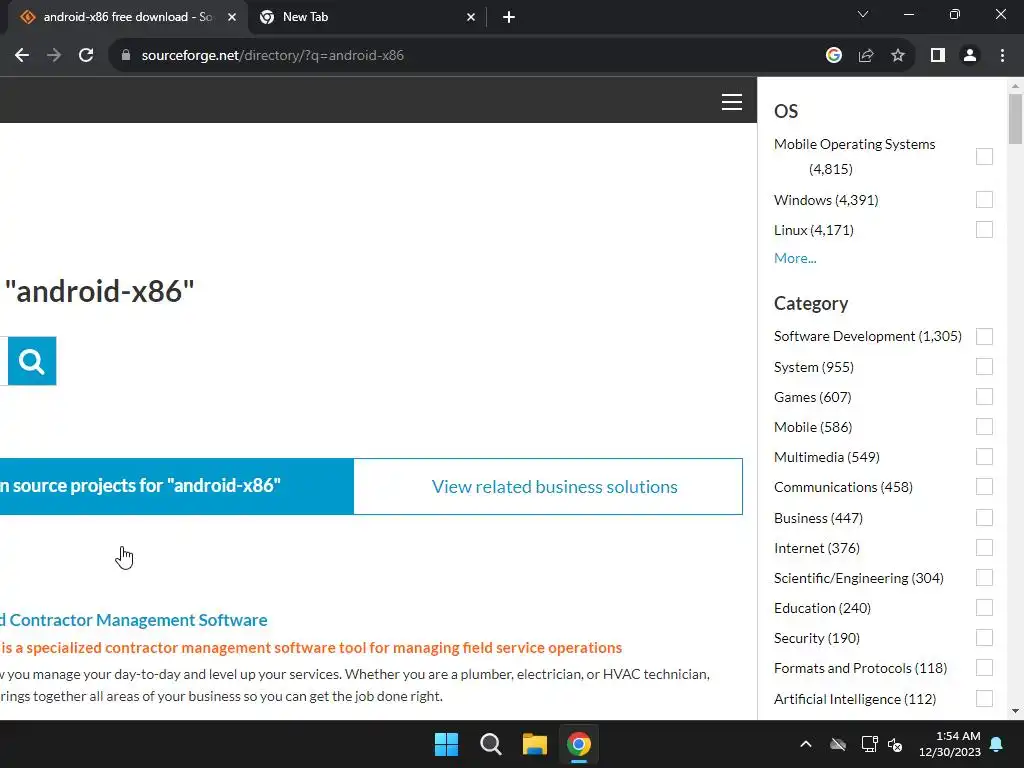The height and width of the screenshot is (768, 1024).
Task: Reload the SourceForge page
Action: click(86, 56)
